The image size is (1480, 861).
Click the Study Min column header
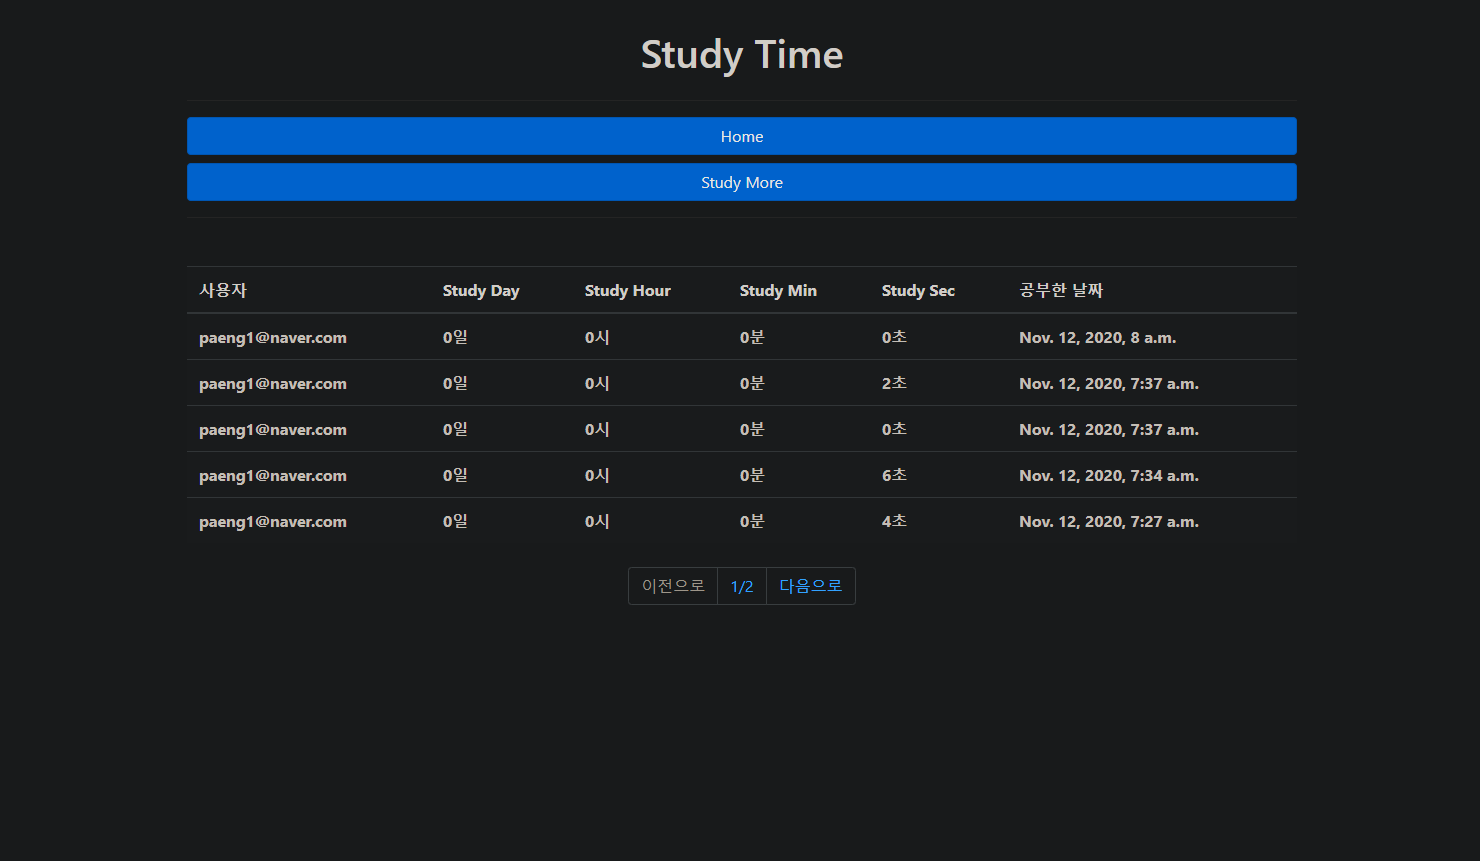coord(778,290)
